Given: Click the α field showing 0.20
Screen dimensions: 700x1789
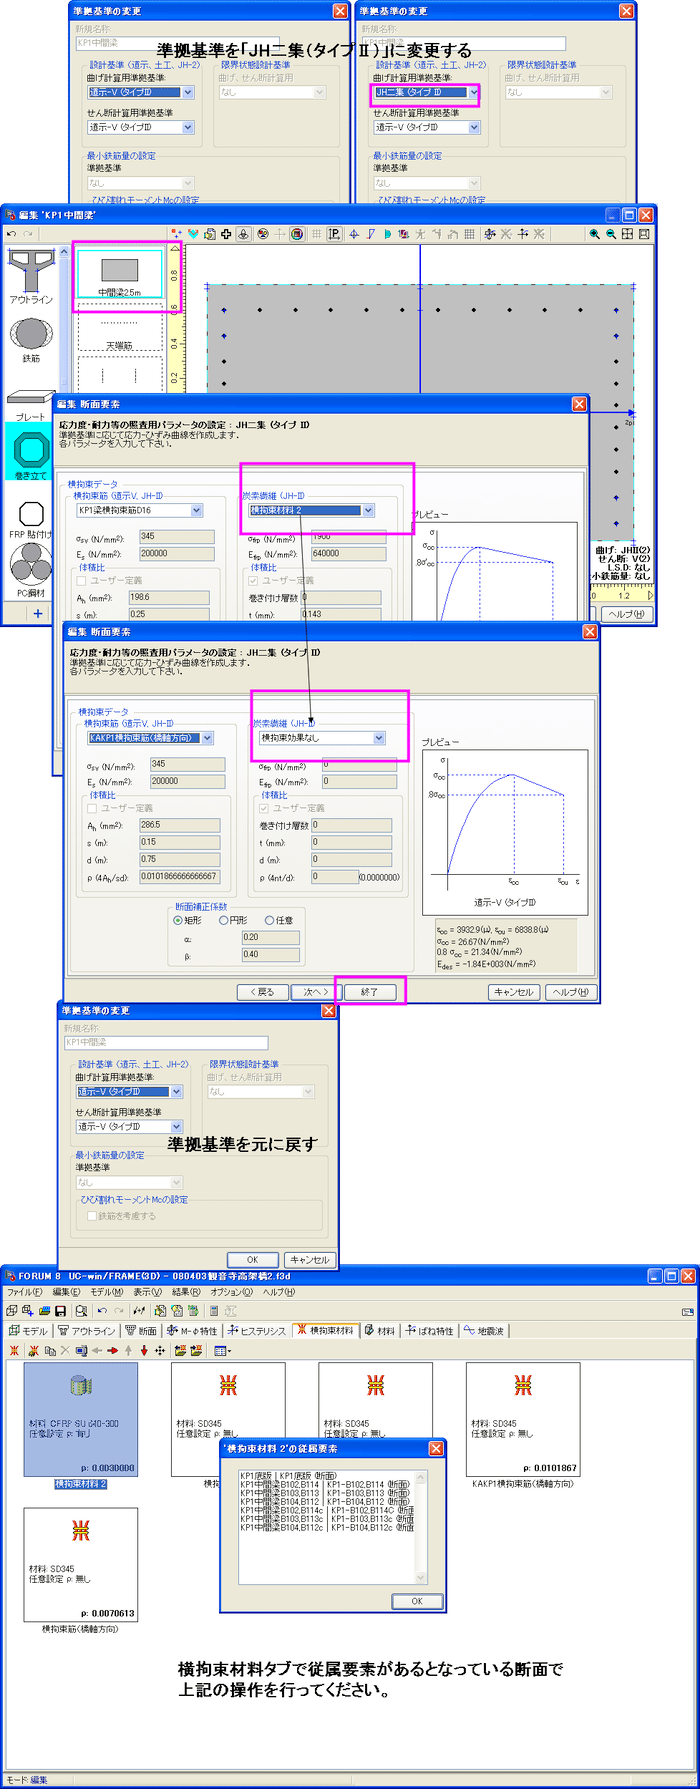Looking at the screenshot, I should tap(270, 937).
